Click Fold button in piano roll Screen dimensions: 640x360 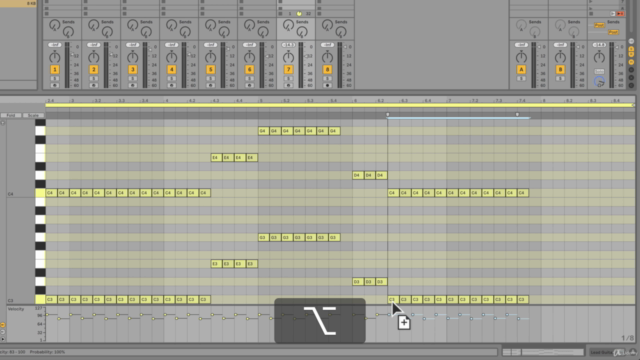11,116
